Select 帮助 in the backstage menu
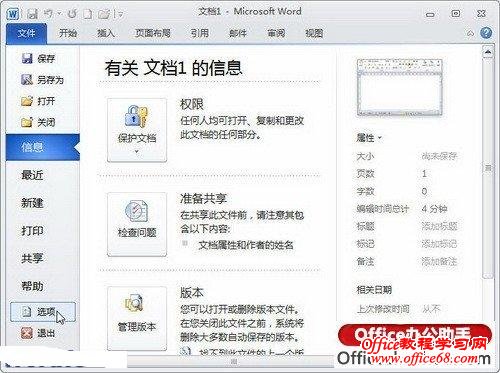The width and height of the screenshot is (500, 373). (x=32, y=286)
